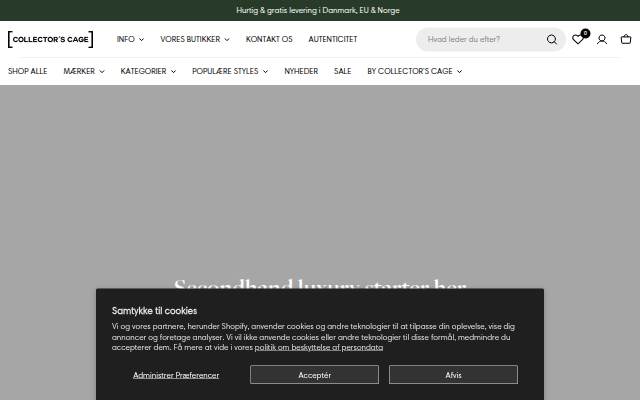
Task: Open the account profile icon
Action: [x=602, y=39]
